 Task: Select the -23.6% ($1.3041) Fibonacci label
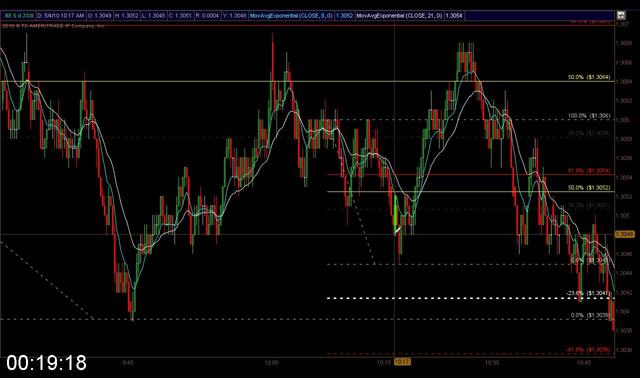point(588,293)
